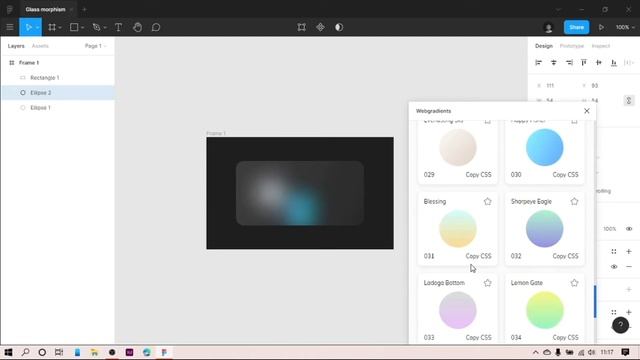Switch to the Assets tab
The height and width of the screenshot is (360, 640).
40,46
